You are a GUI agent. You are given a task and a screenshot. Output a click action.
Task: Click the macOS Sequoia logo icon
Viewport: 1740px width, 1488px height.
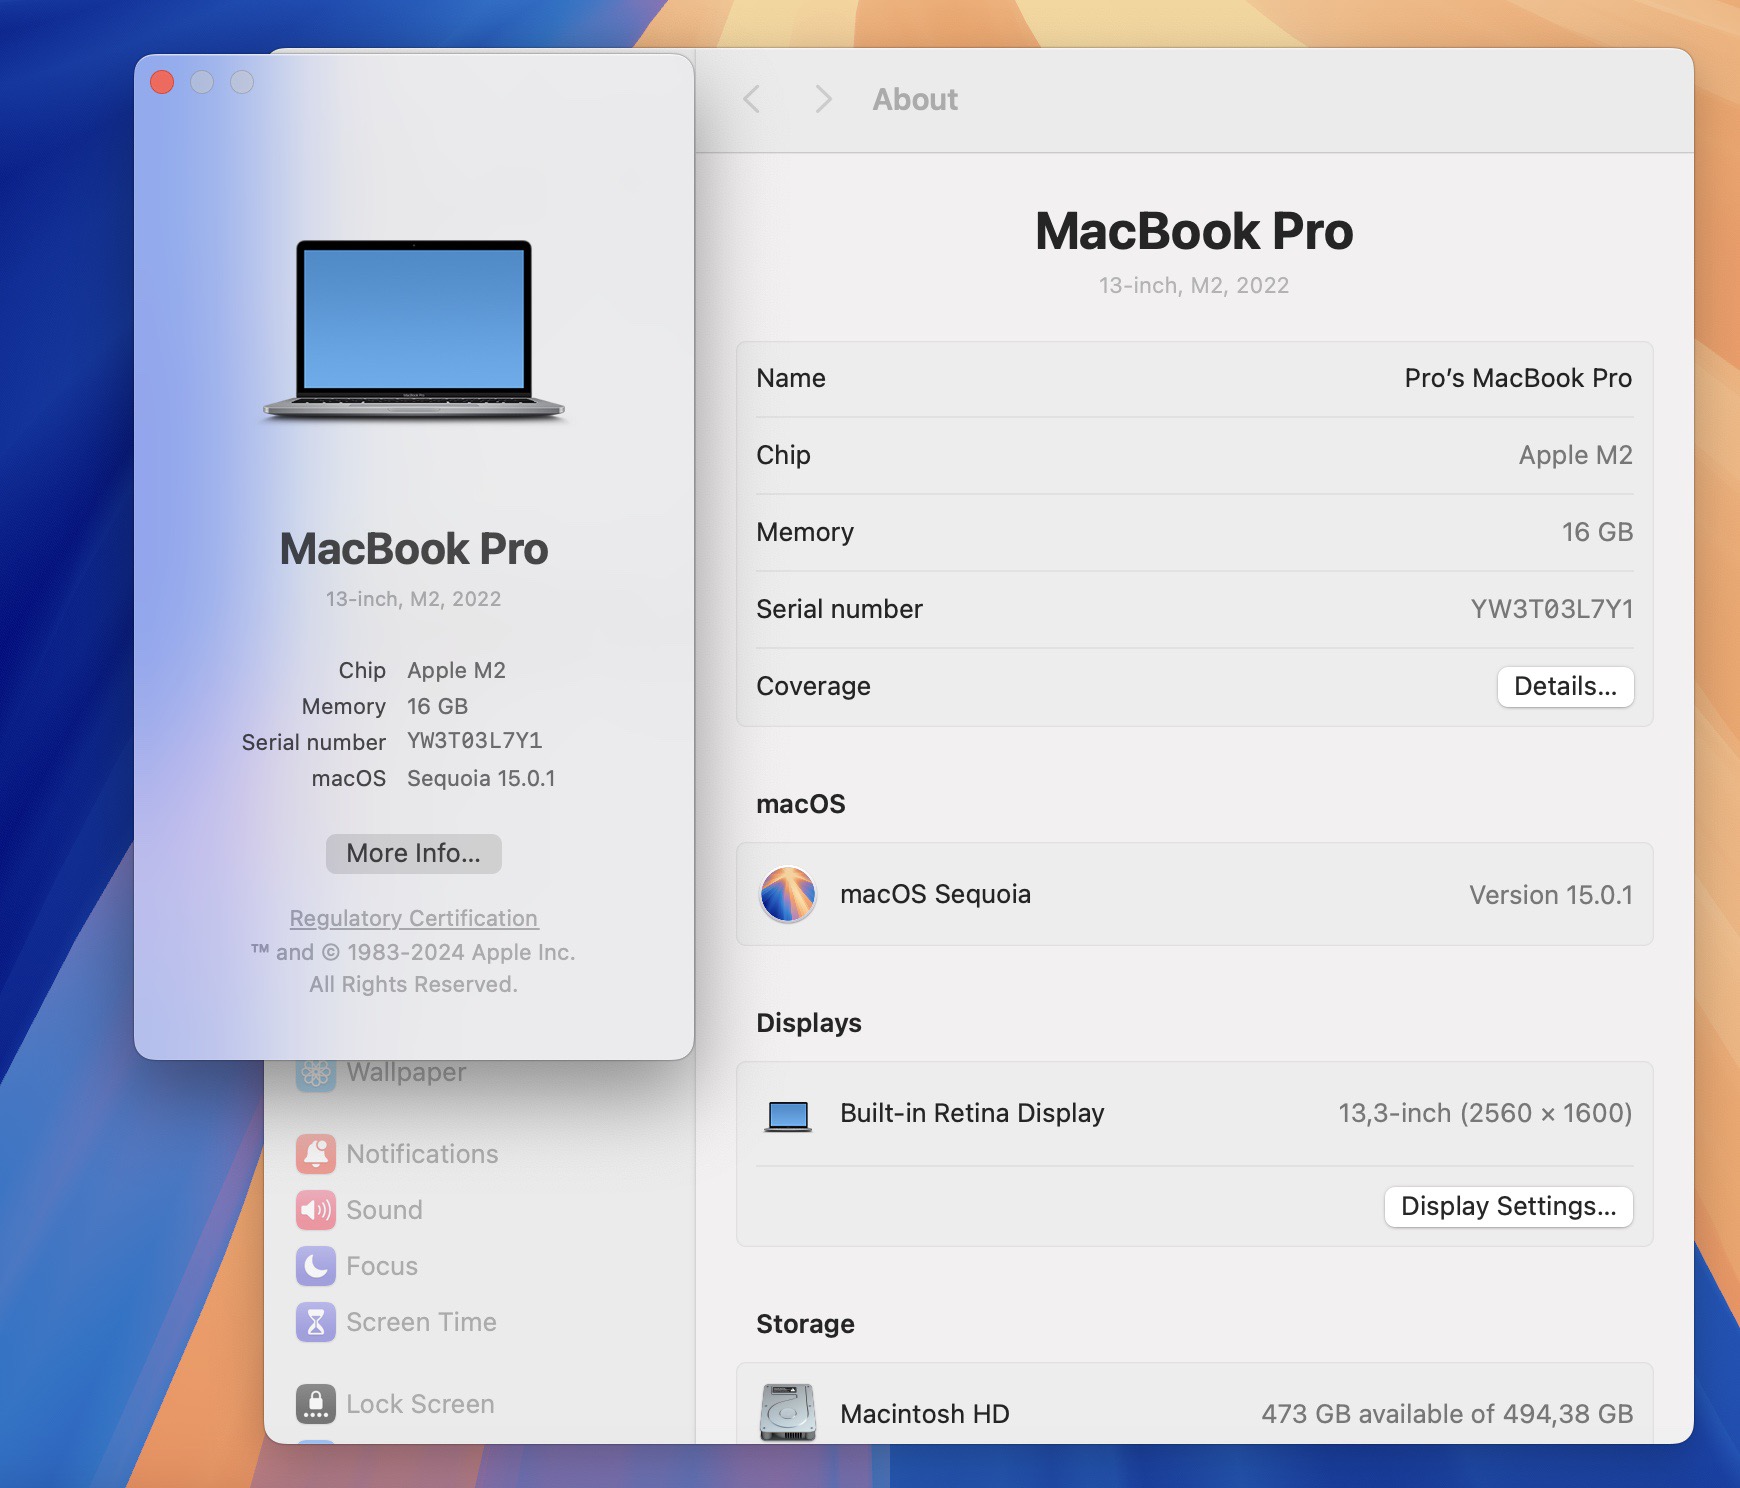(788, 894)
